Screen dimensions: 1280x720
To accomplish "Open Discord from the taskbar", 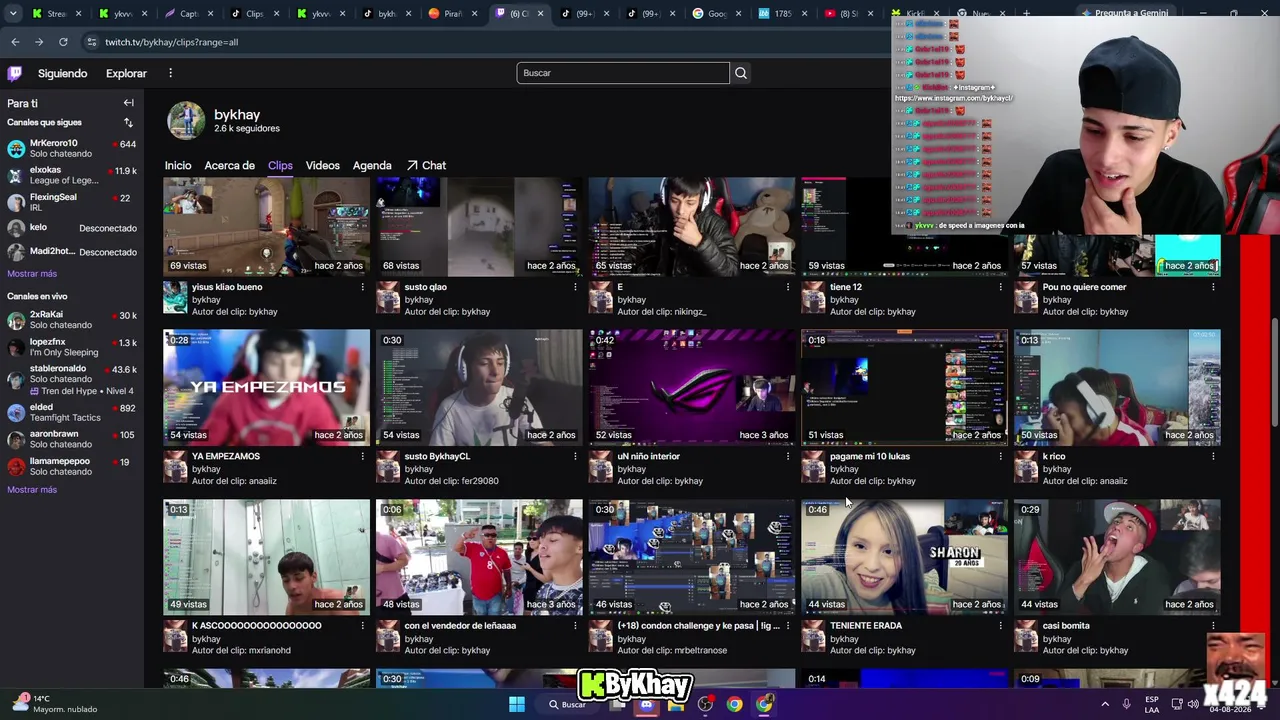I will [646, 704].
